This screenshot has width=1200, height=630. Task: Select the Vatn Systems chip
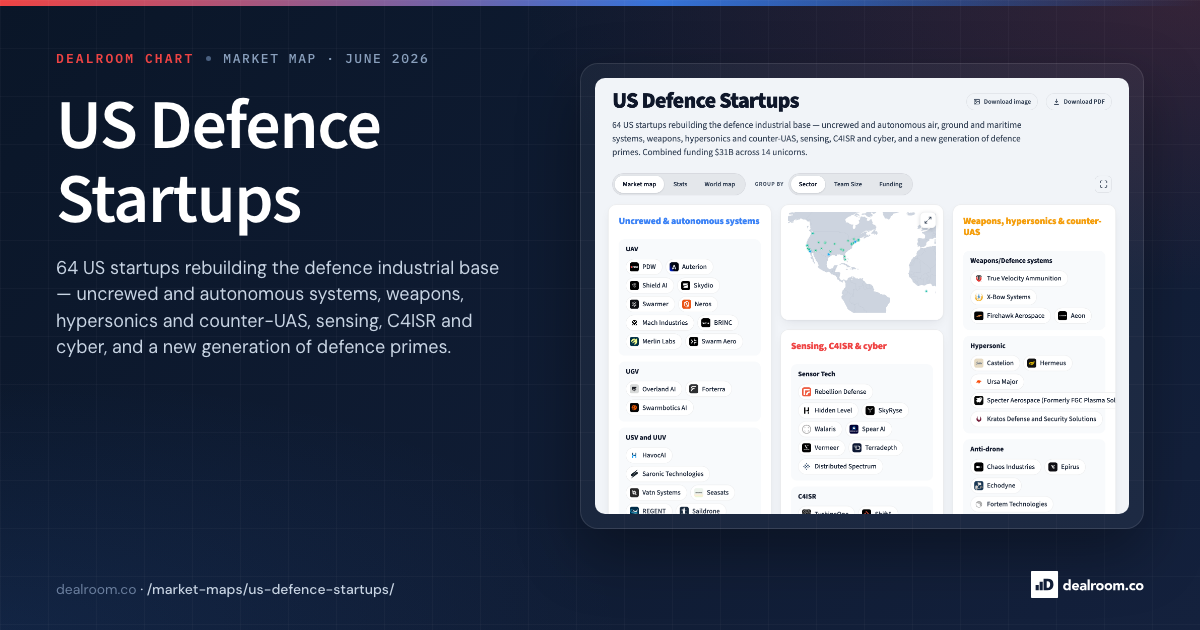click(x=656, y=492)
